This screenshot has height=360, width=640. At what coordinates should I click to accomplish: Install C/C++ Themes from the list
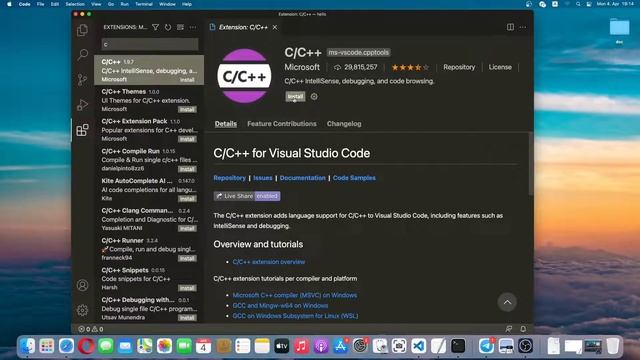[187, 109]
